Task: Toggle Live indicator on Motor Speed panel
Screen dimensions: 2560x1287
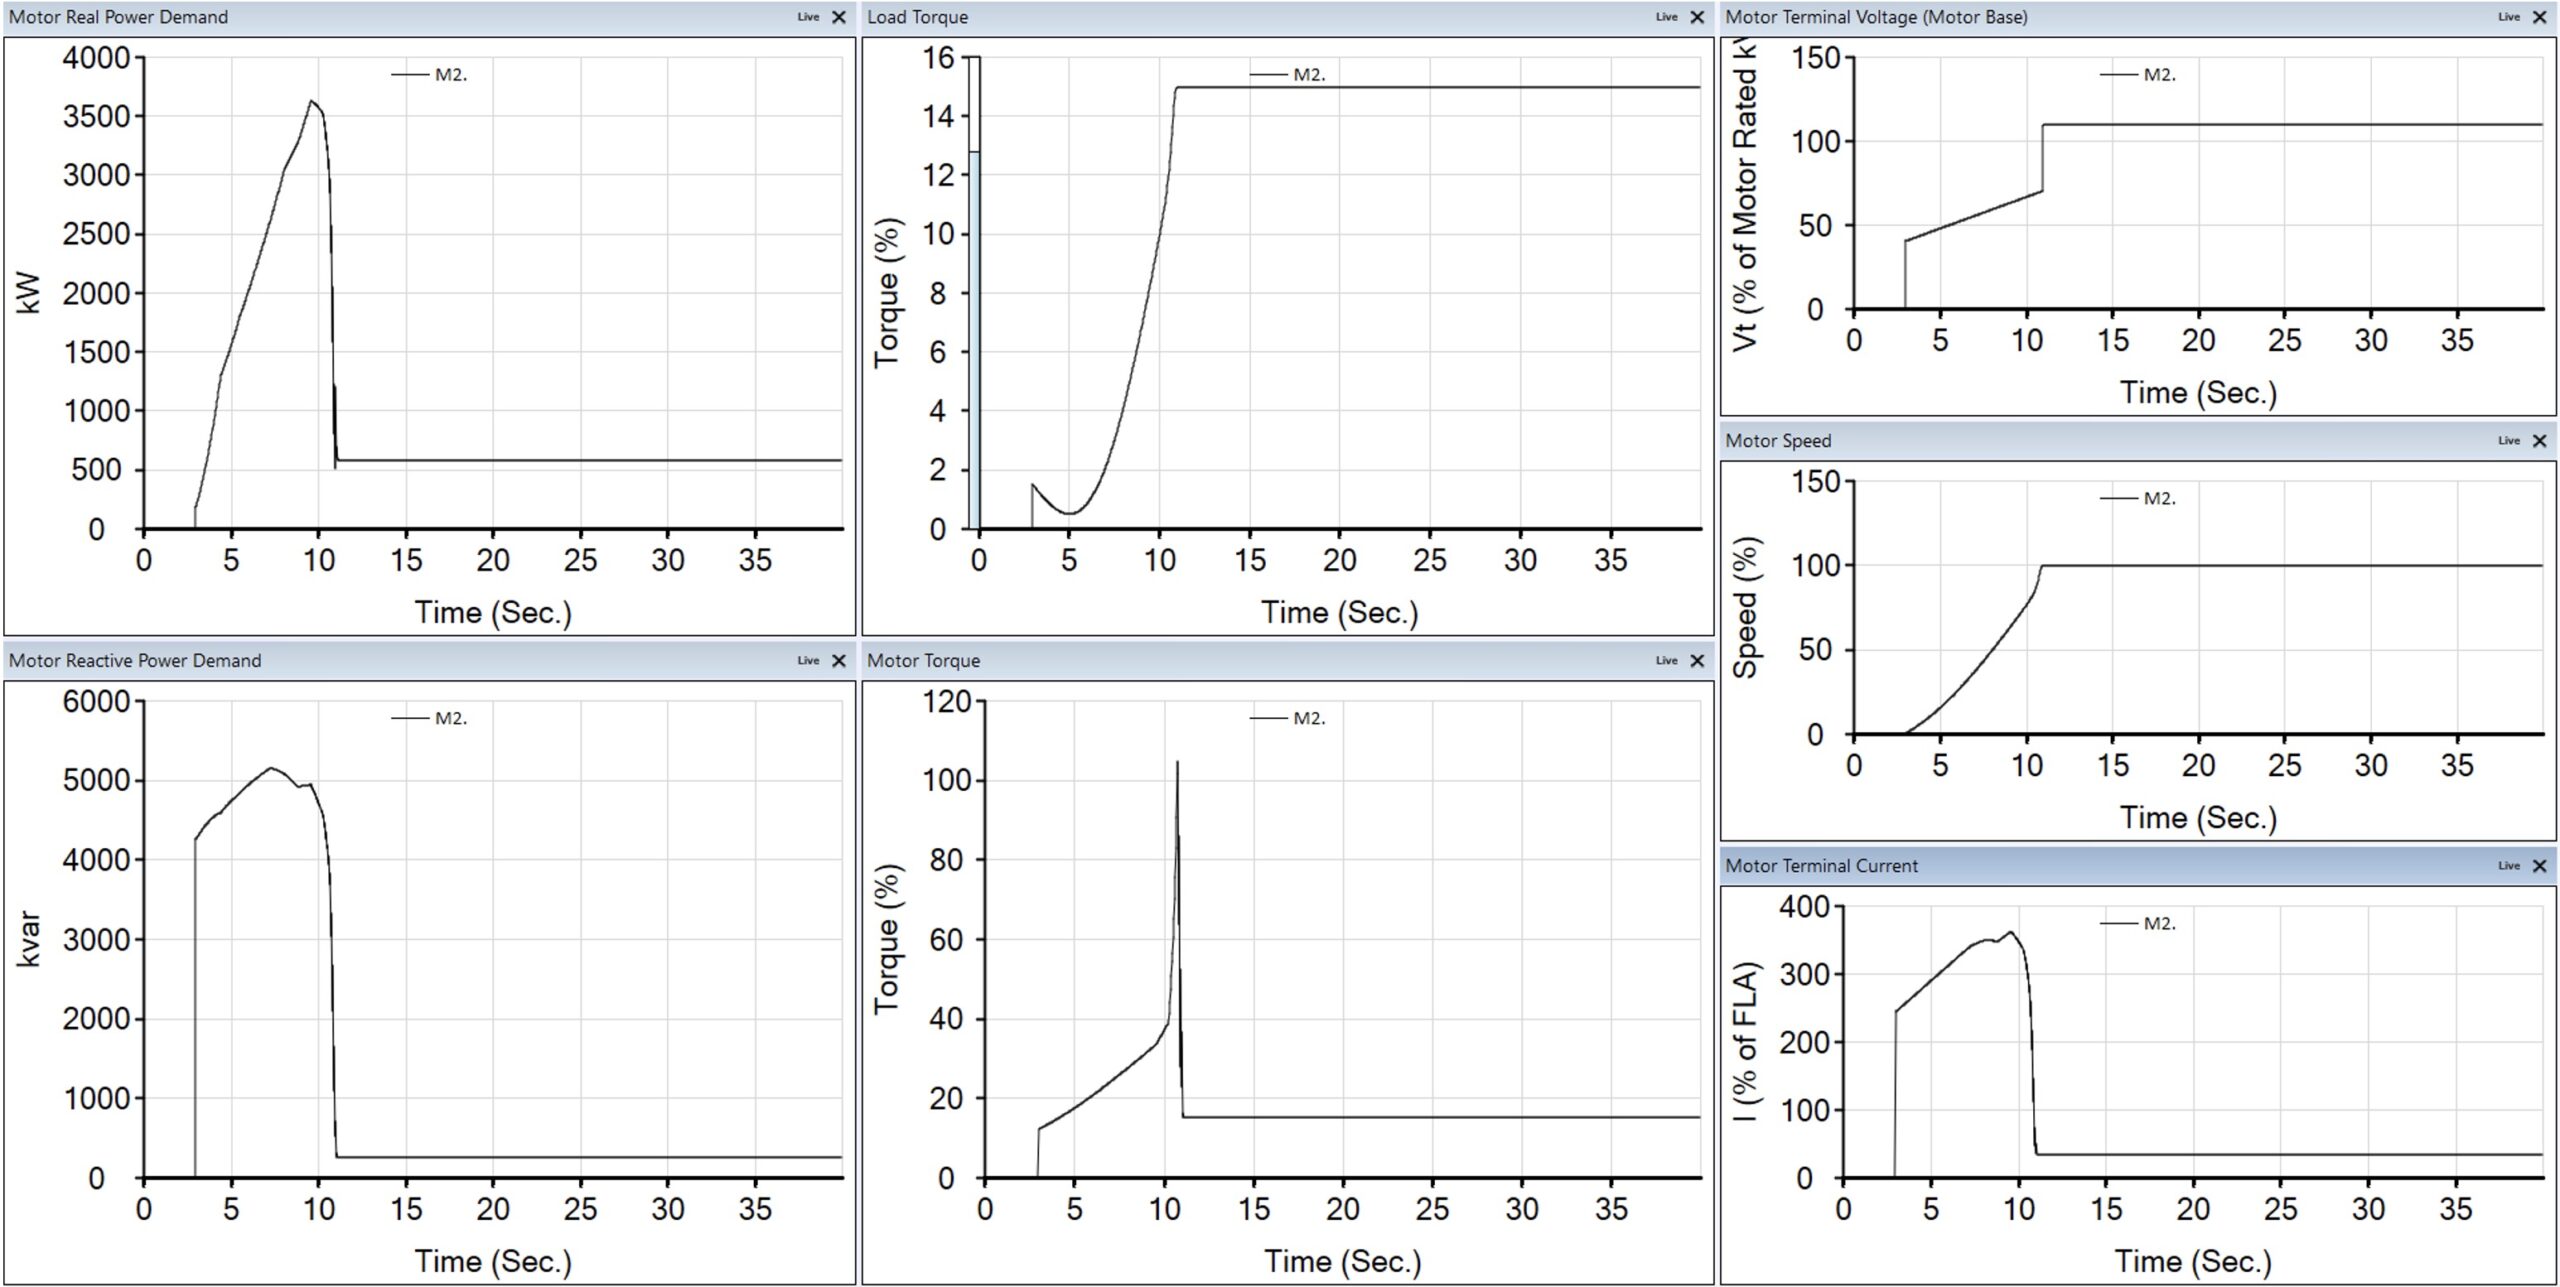Action: click(x=2508, y=441)
